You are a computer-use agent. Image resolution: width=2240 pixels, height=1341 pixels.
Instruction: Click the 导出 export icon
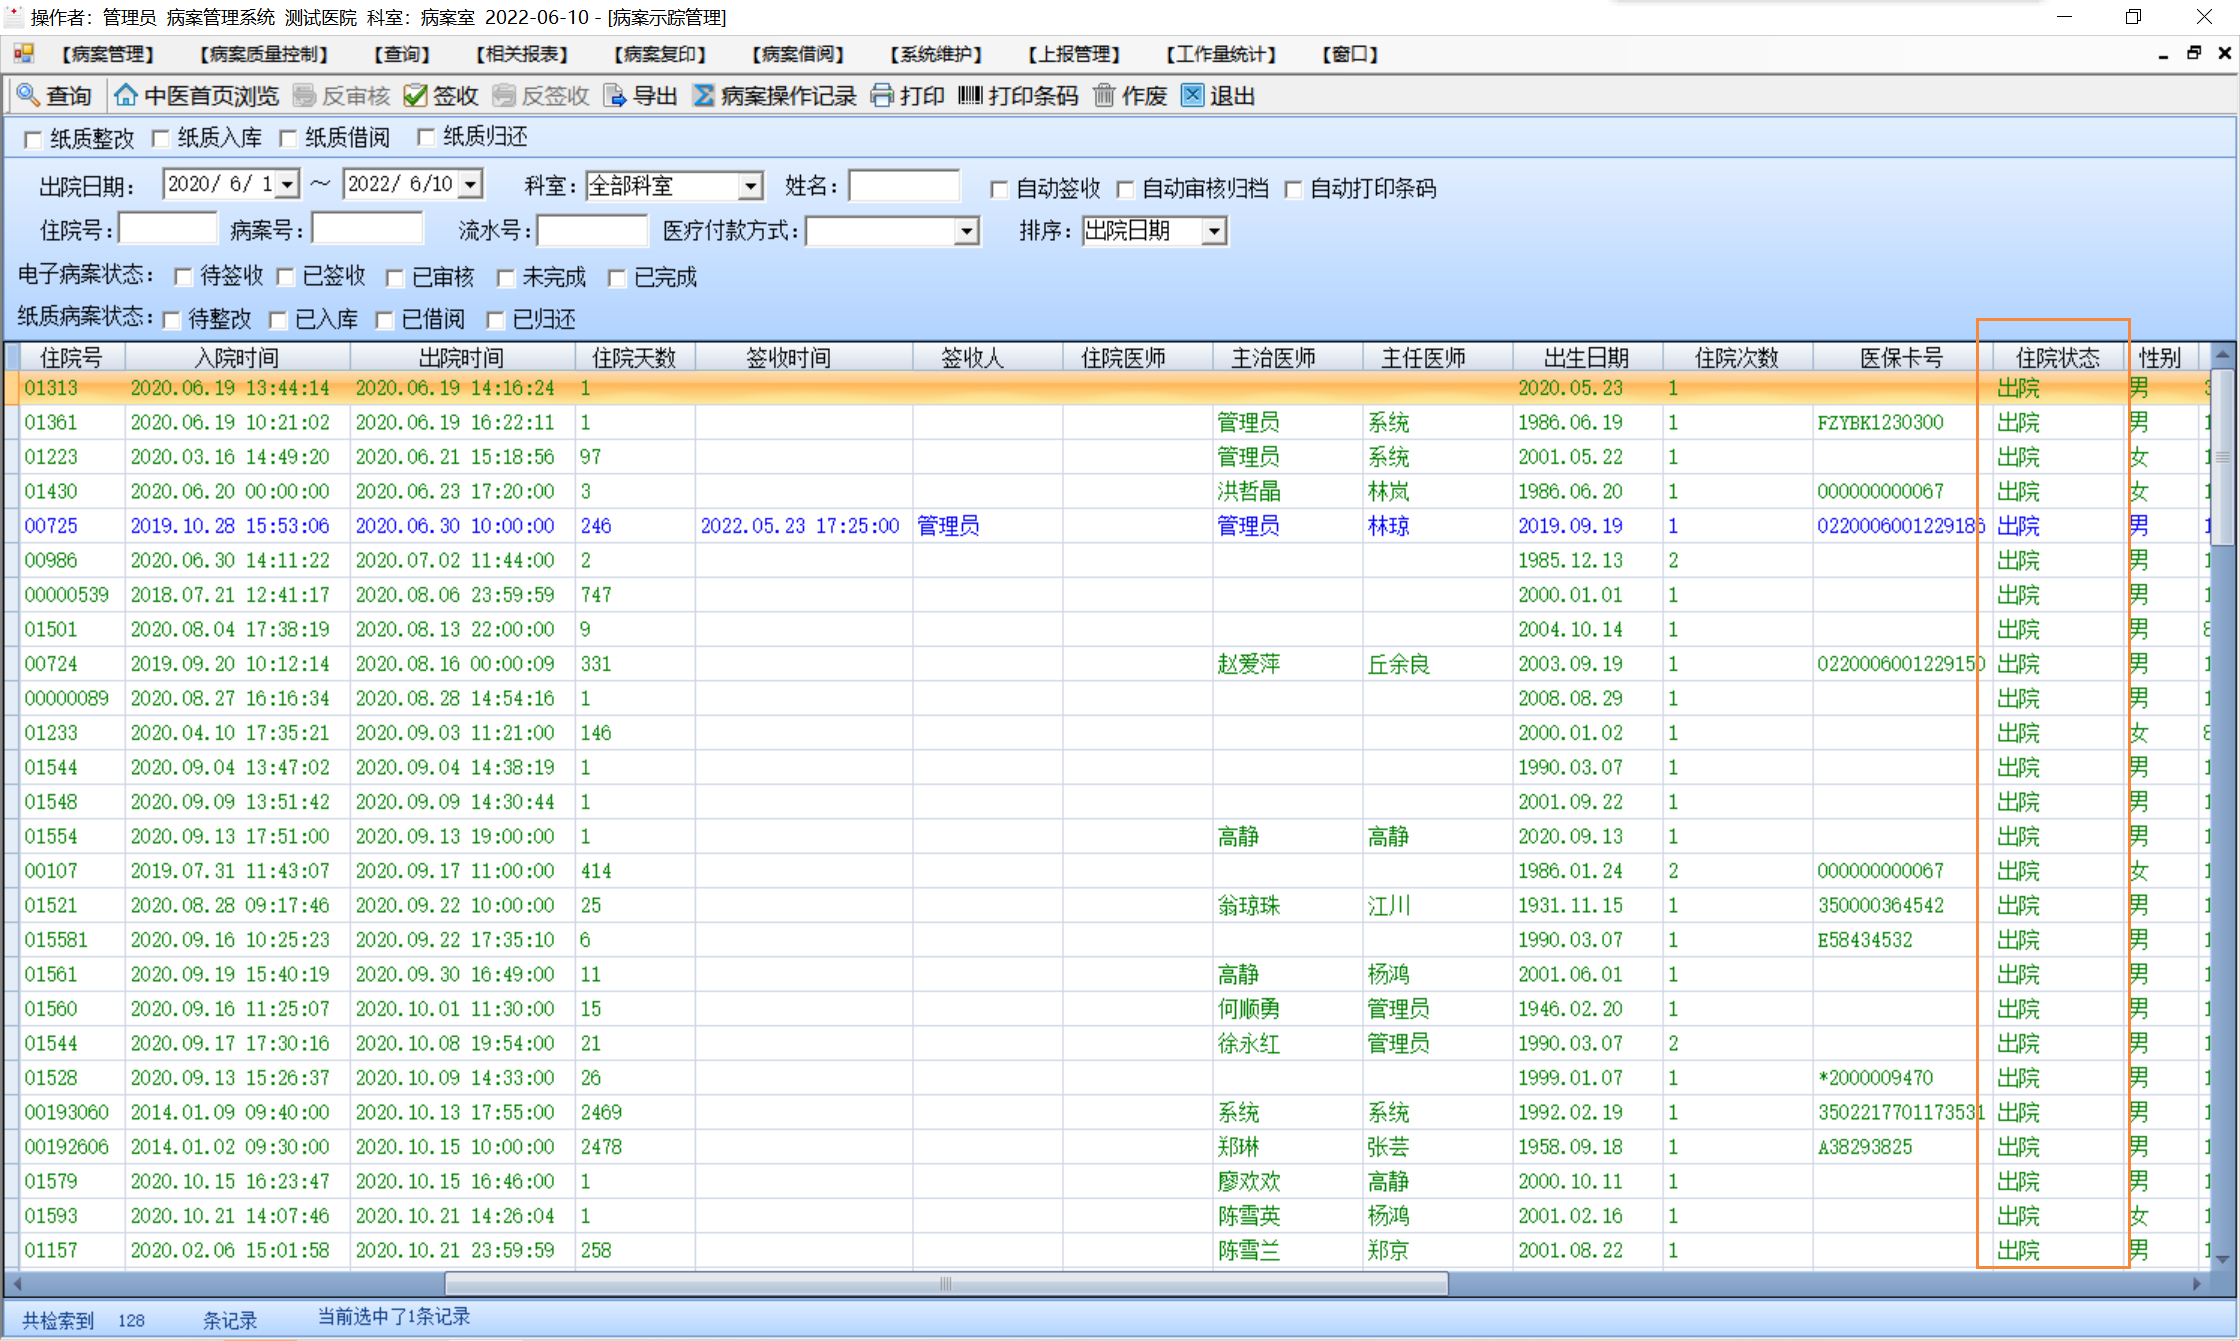(615, 95)
